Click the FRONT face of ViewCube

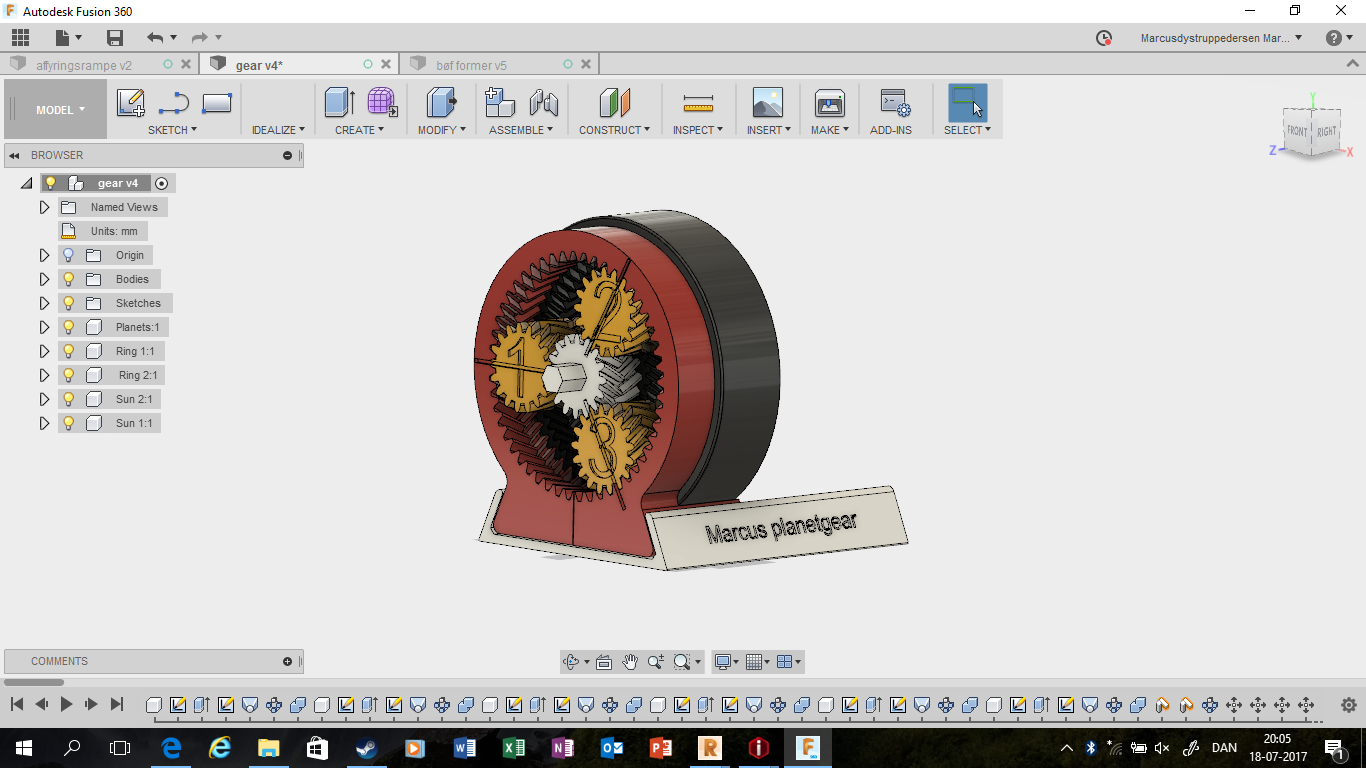tap(1297, 132)
